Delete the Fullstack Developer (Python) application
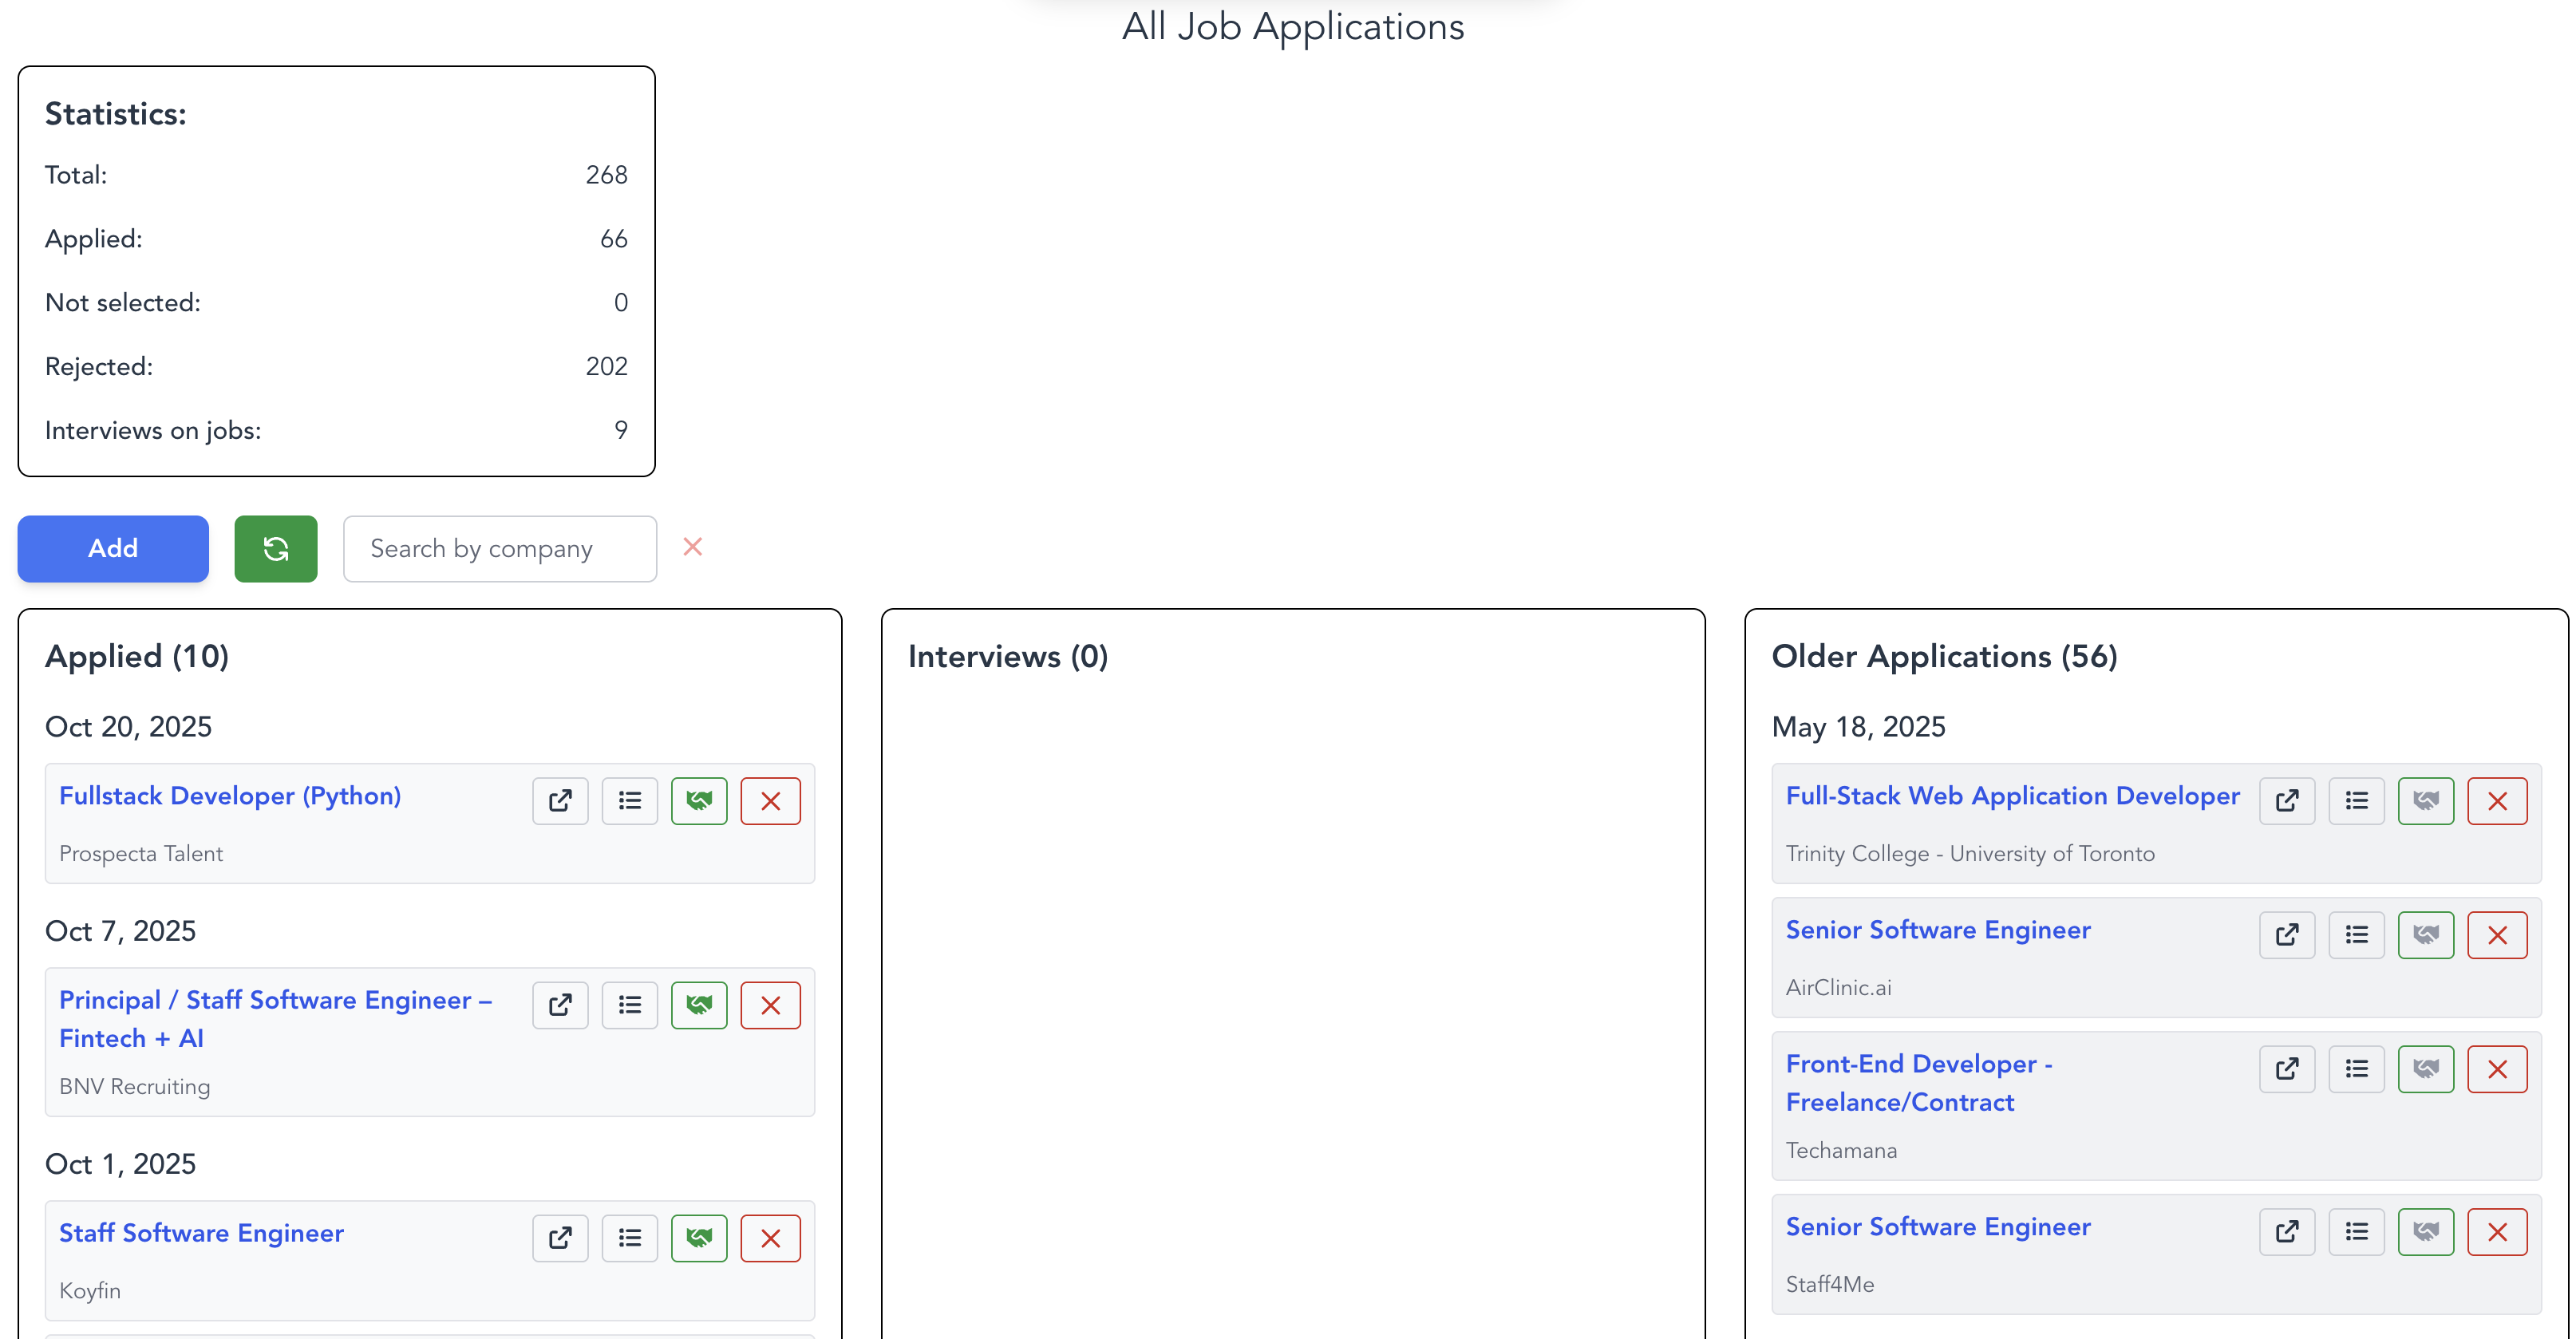 coord(770,800)
